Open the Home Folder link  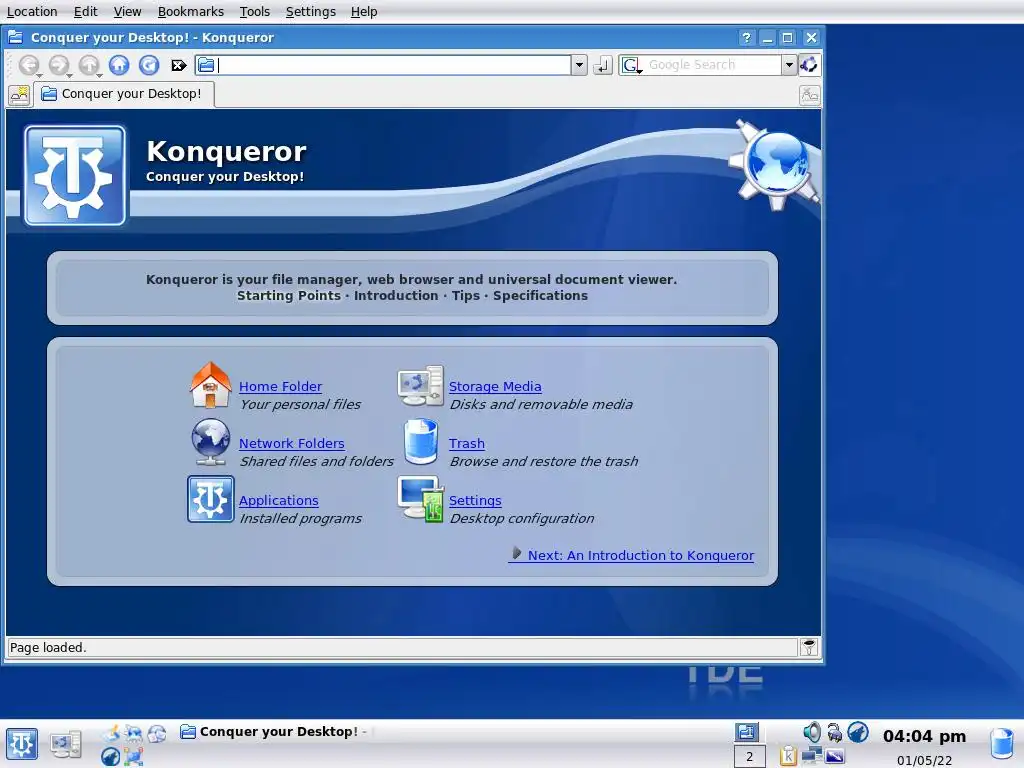click(280, 387)
